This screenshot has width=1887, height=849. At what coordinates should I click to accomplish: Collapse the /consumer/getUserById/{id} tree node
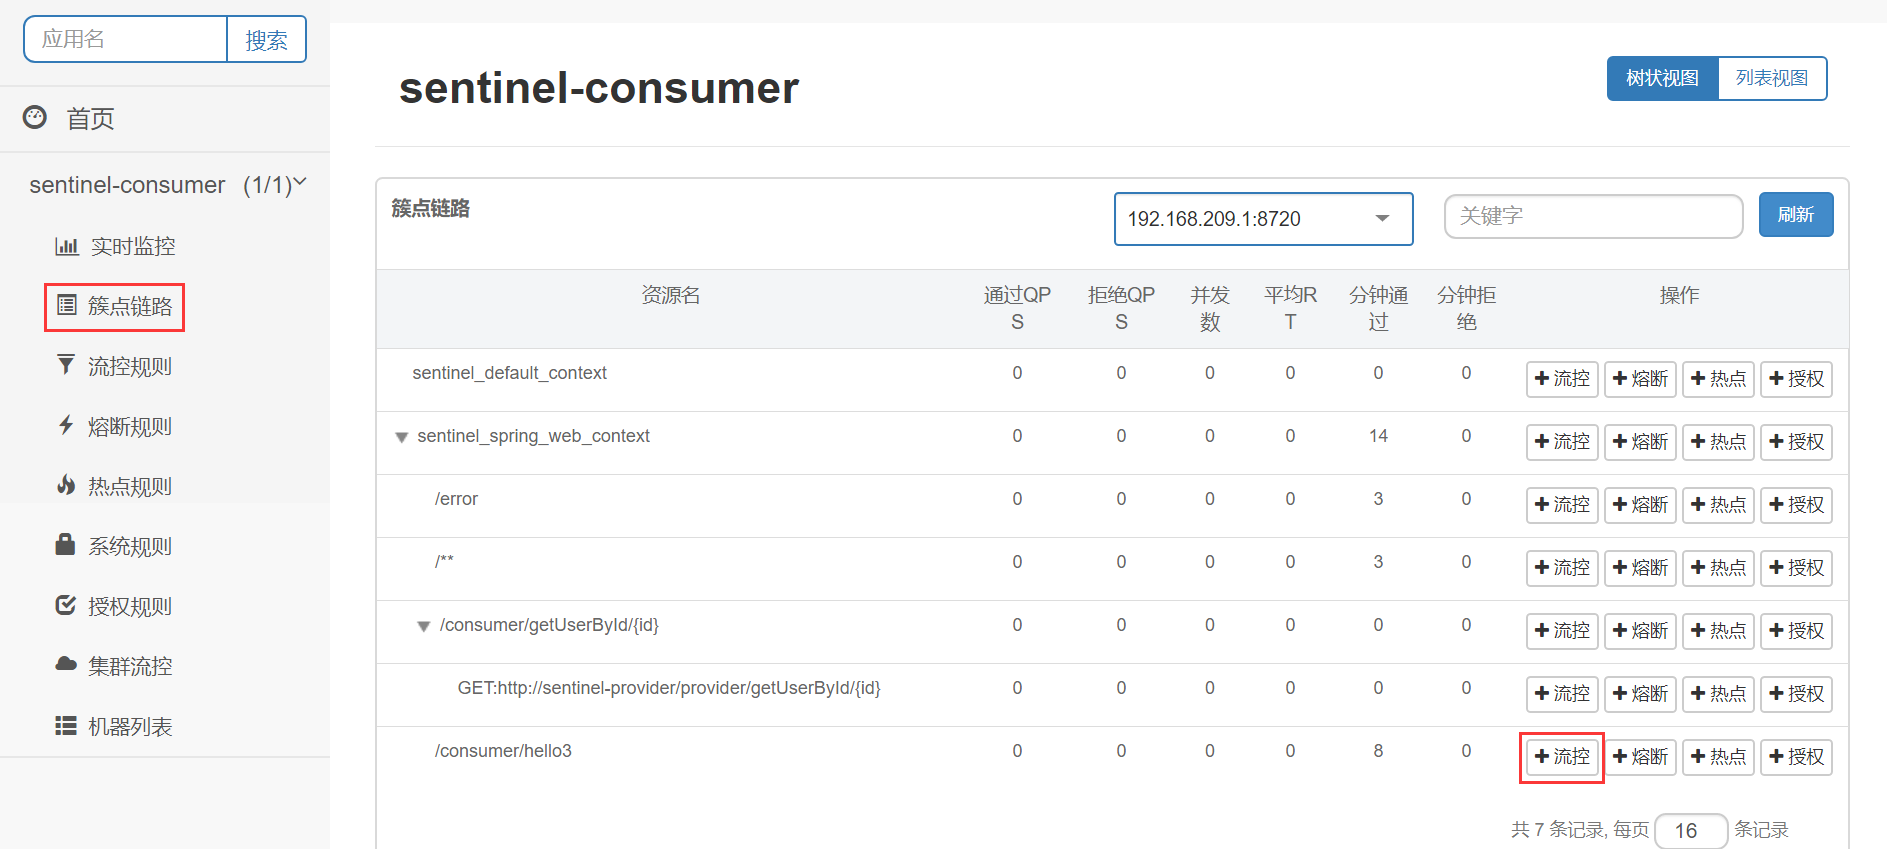click(x=423, y=626)
